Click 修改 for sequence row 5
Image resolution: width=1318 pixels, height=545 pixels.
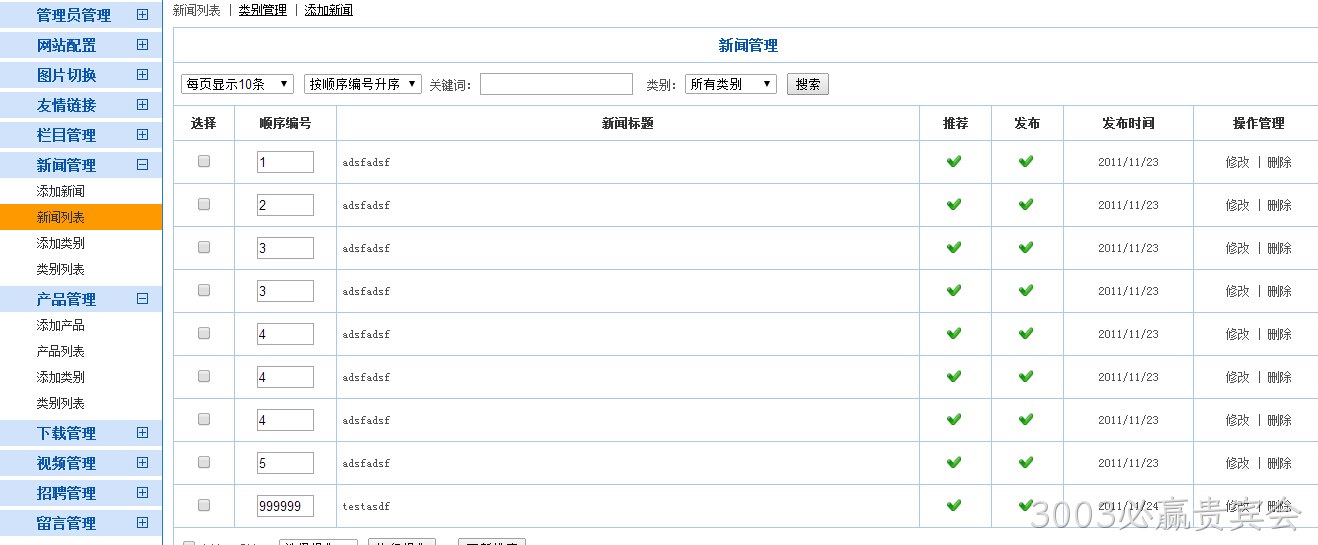1238,463
